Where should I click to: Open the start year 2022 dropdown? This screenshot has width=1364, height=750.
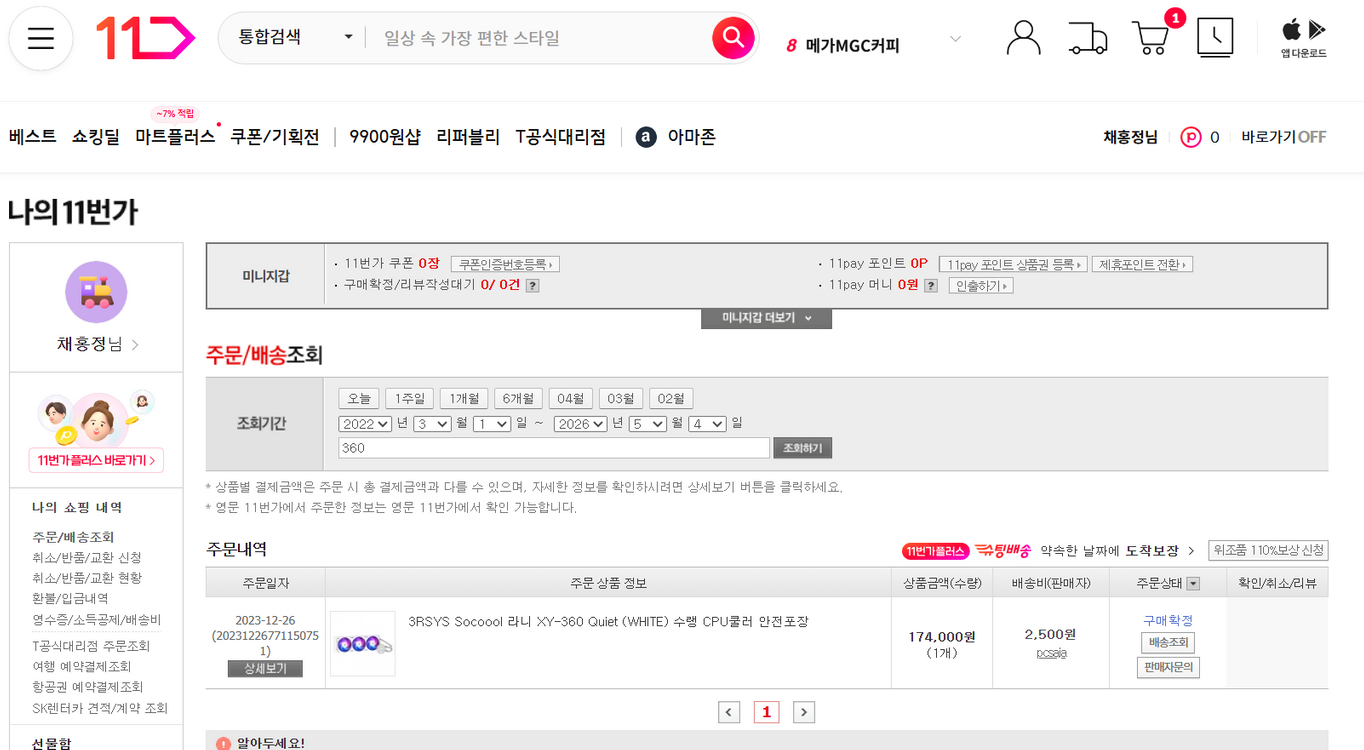coord(364,424)
